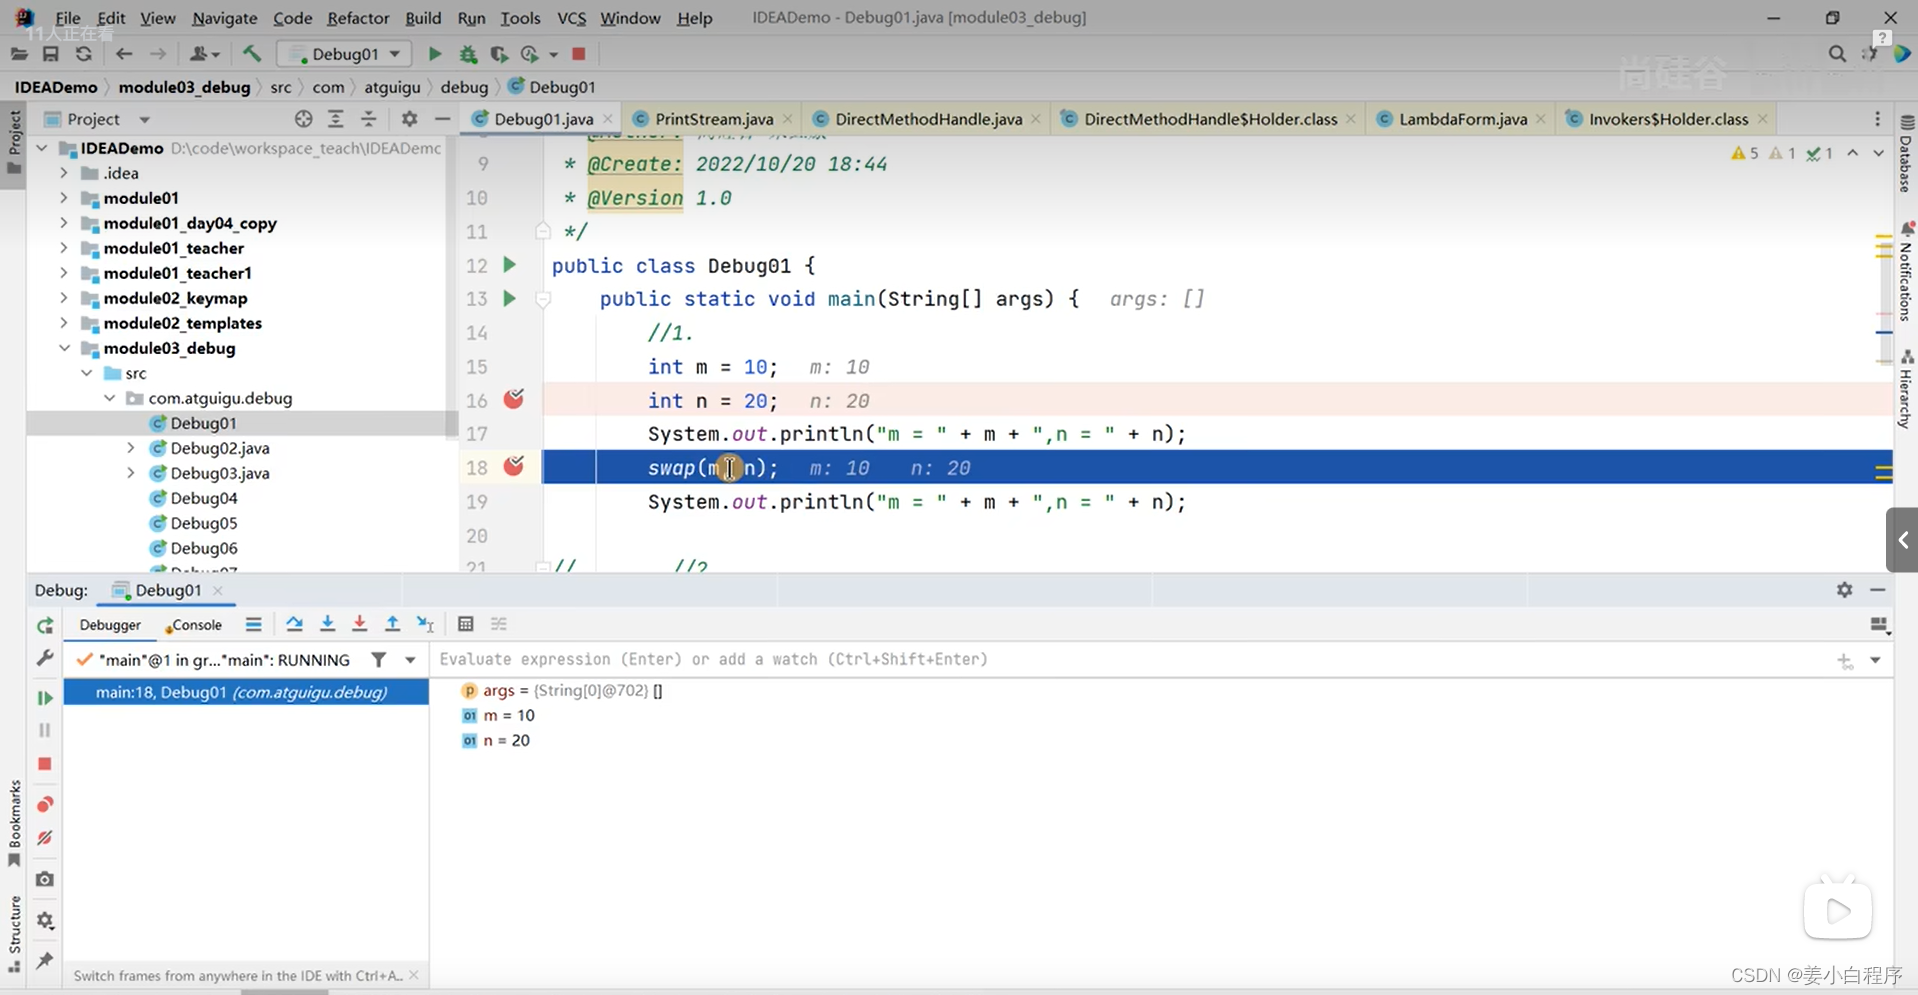This screenshot has height=995, width=1918.
Task: Open the Database tool window
Action: pyautogui.click(x=1905, y=155)
